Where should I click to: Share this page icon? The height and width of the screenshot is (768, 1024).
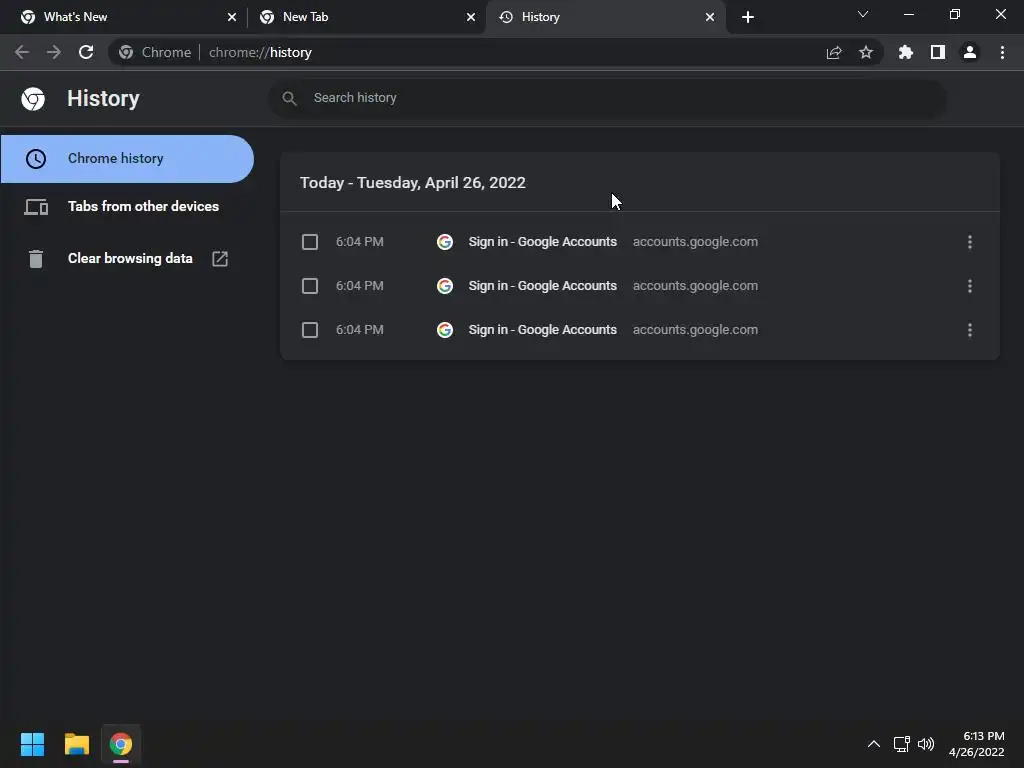pos(834,52)
